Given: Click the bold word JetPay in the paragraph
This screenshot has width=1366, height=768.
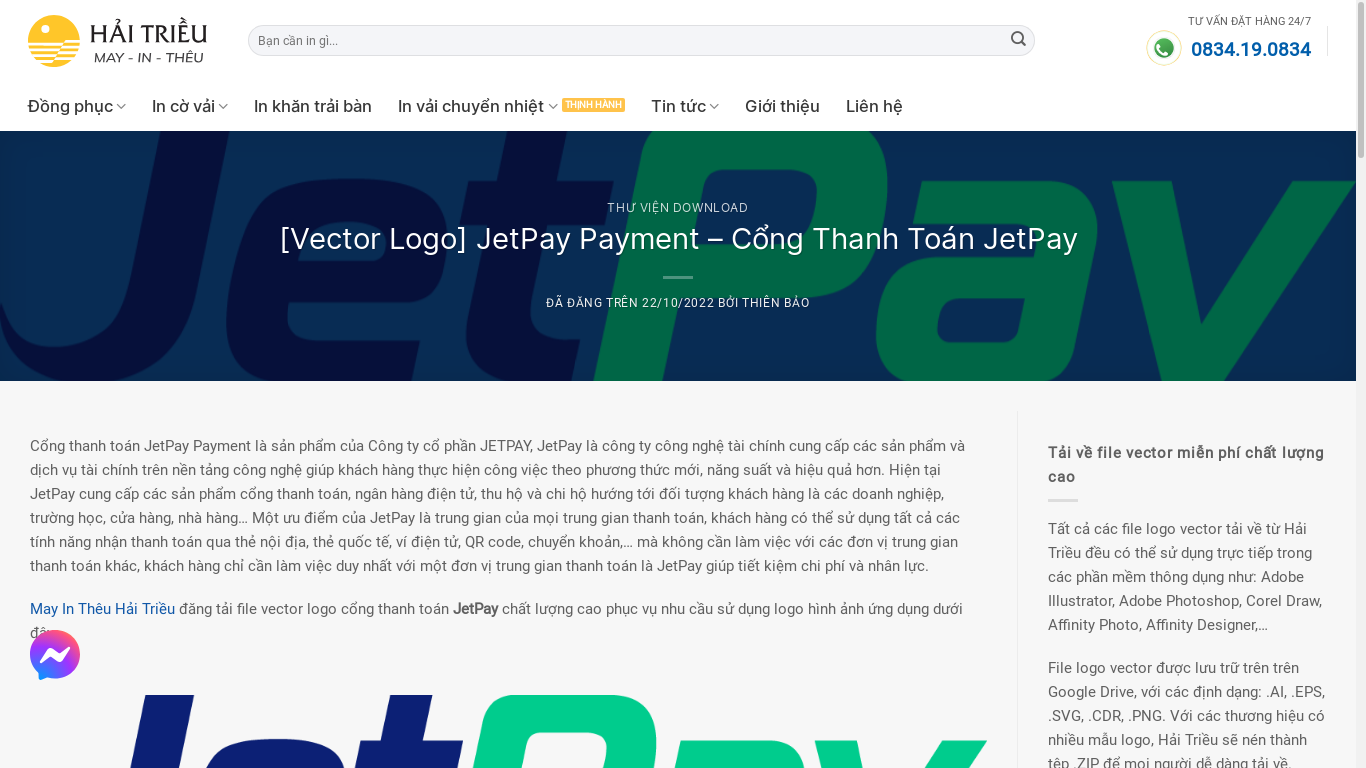Looking at the screenshot, I should coord(475,609).
